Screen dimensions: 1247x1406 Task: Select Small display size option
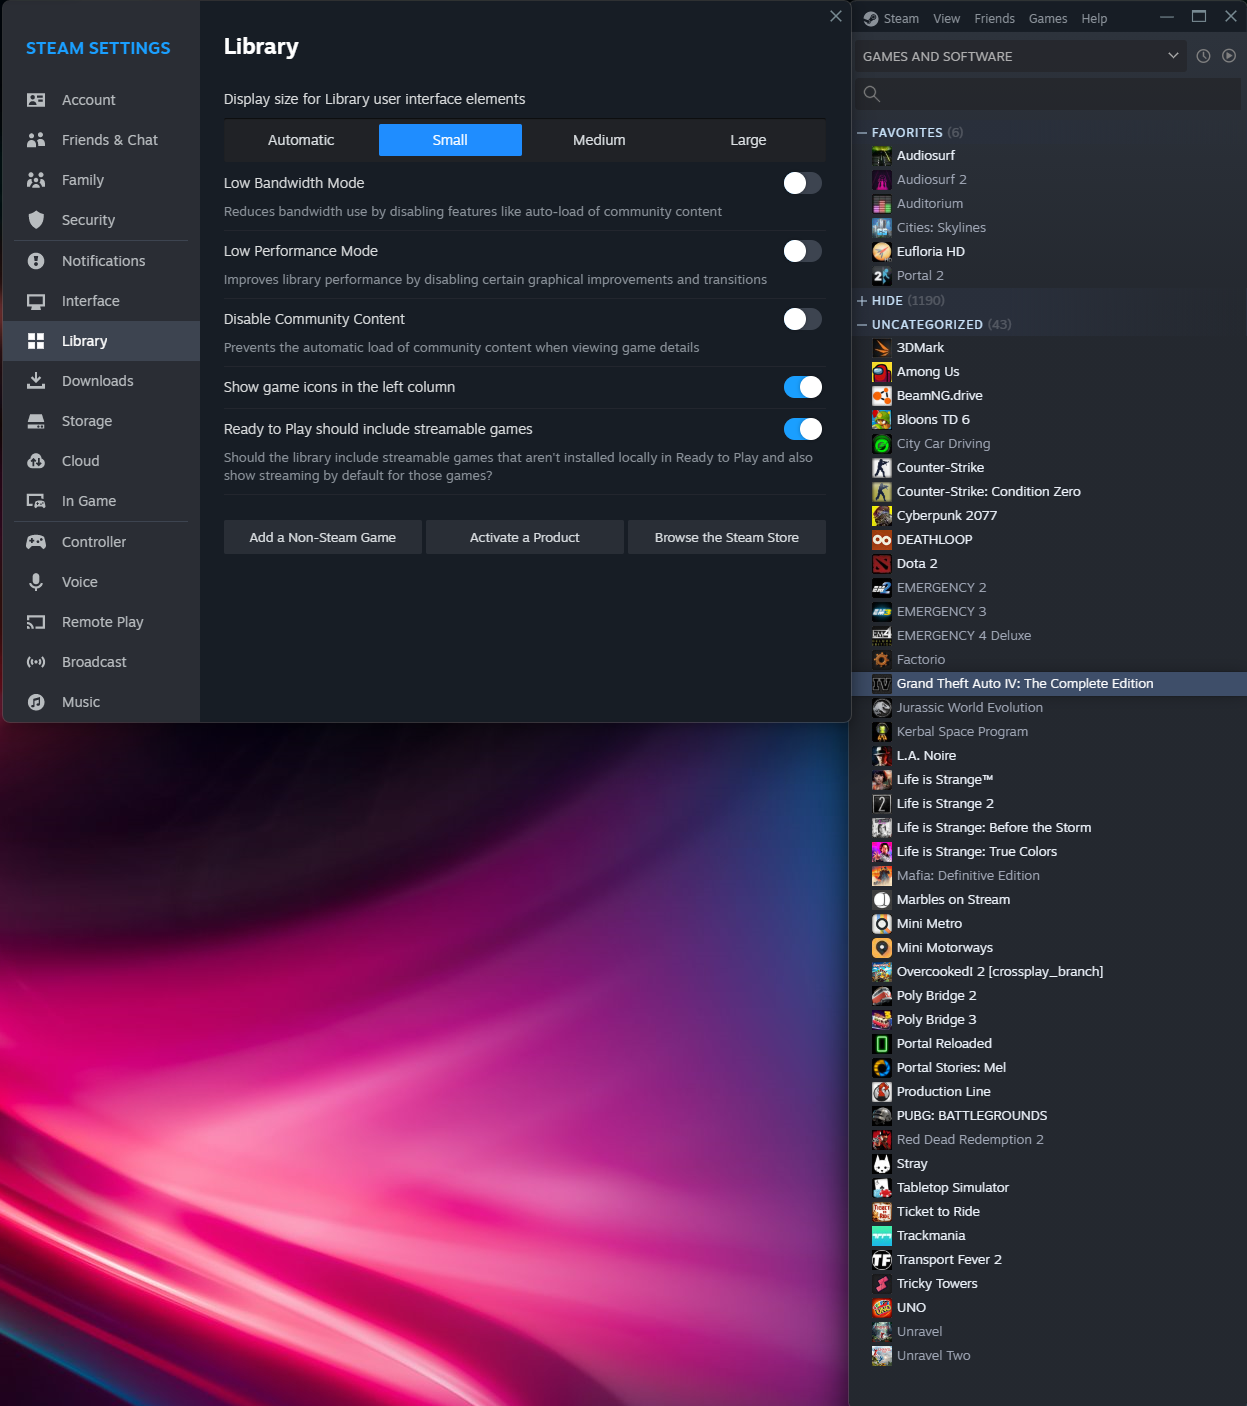(450, 140)
